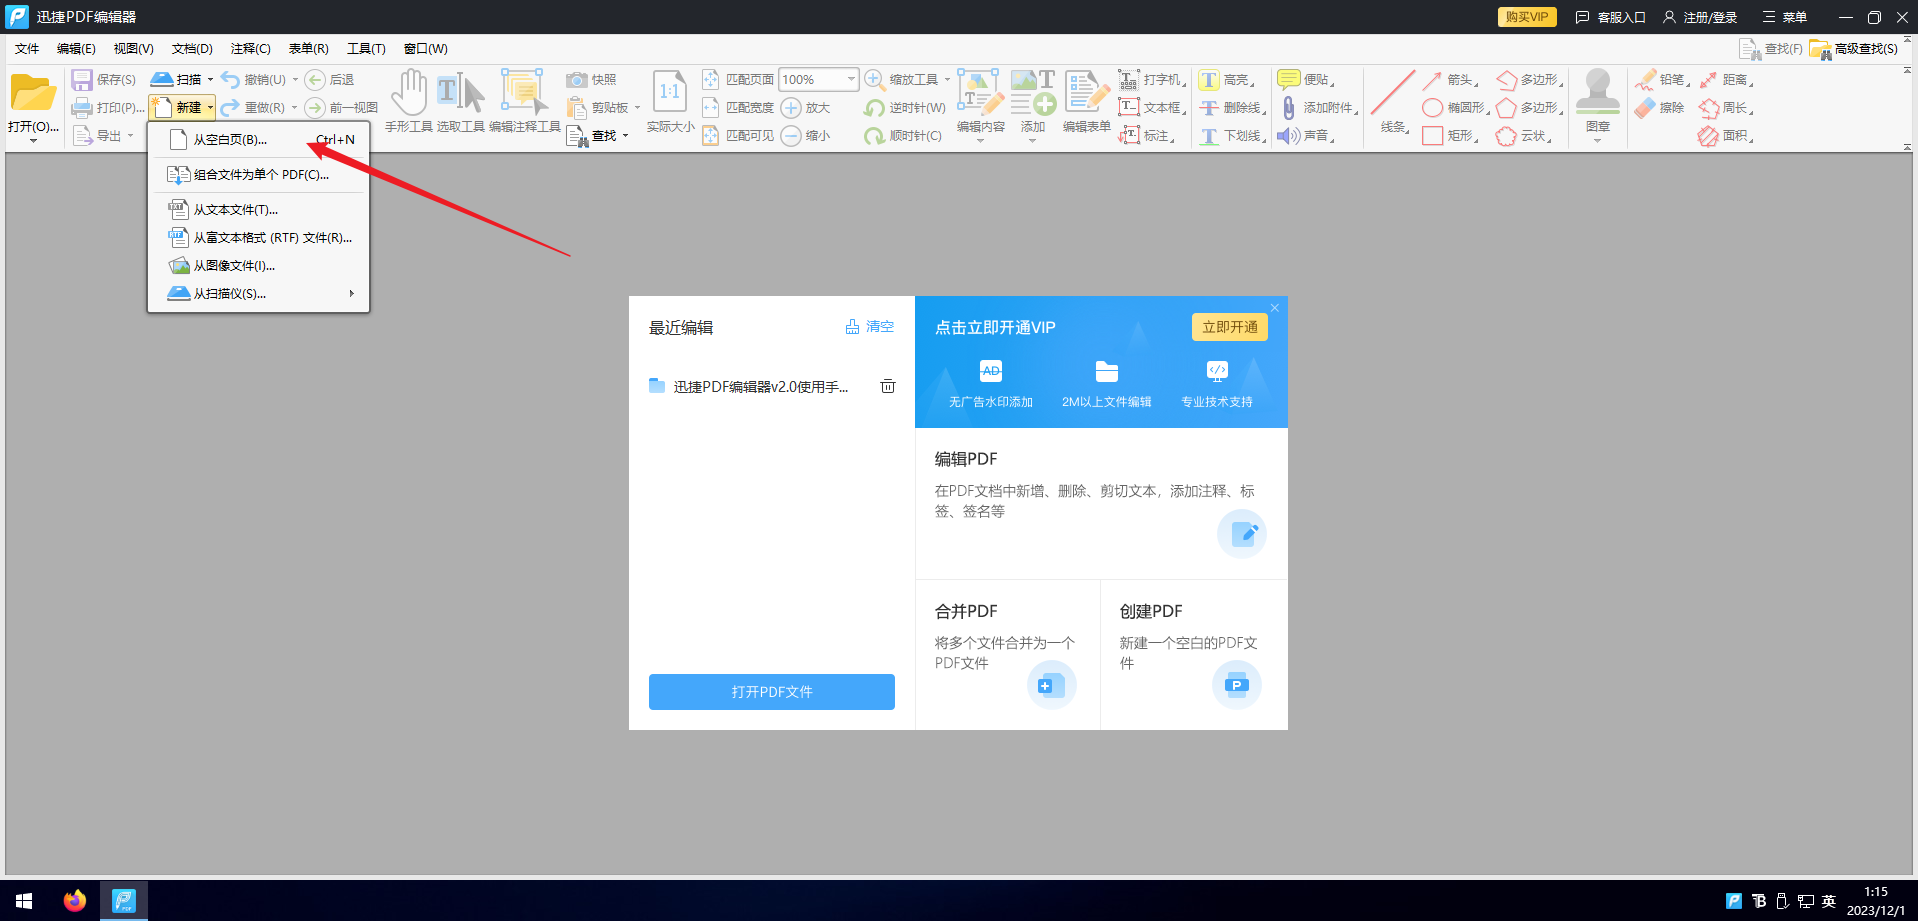Click Fit Page (匹配页面) icon

pos(710,80)
